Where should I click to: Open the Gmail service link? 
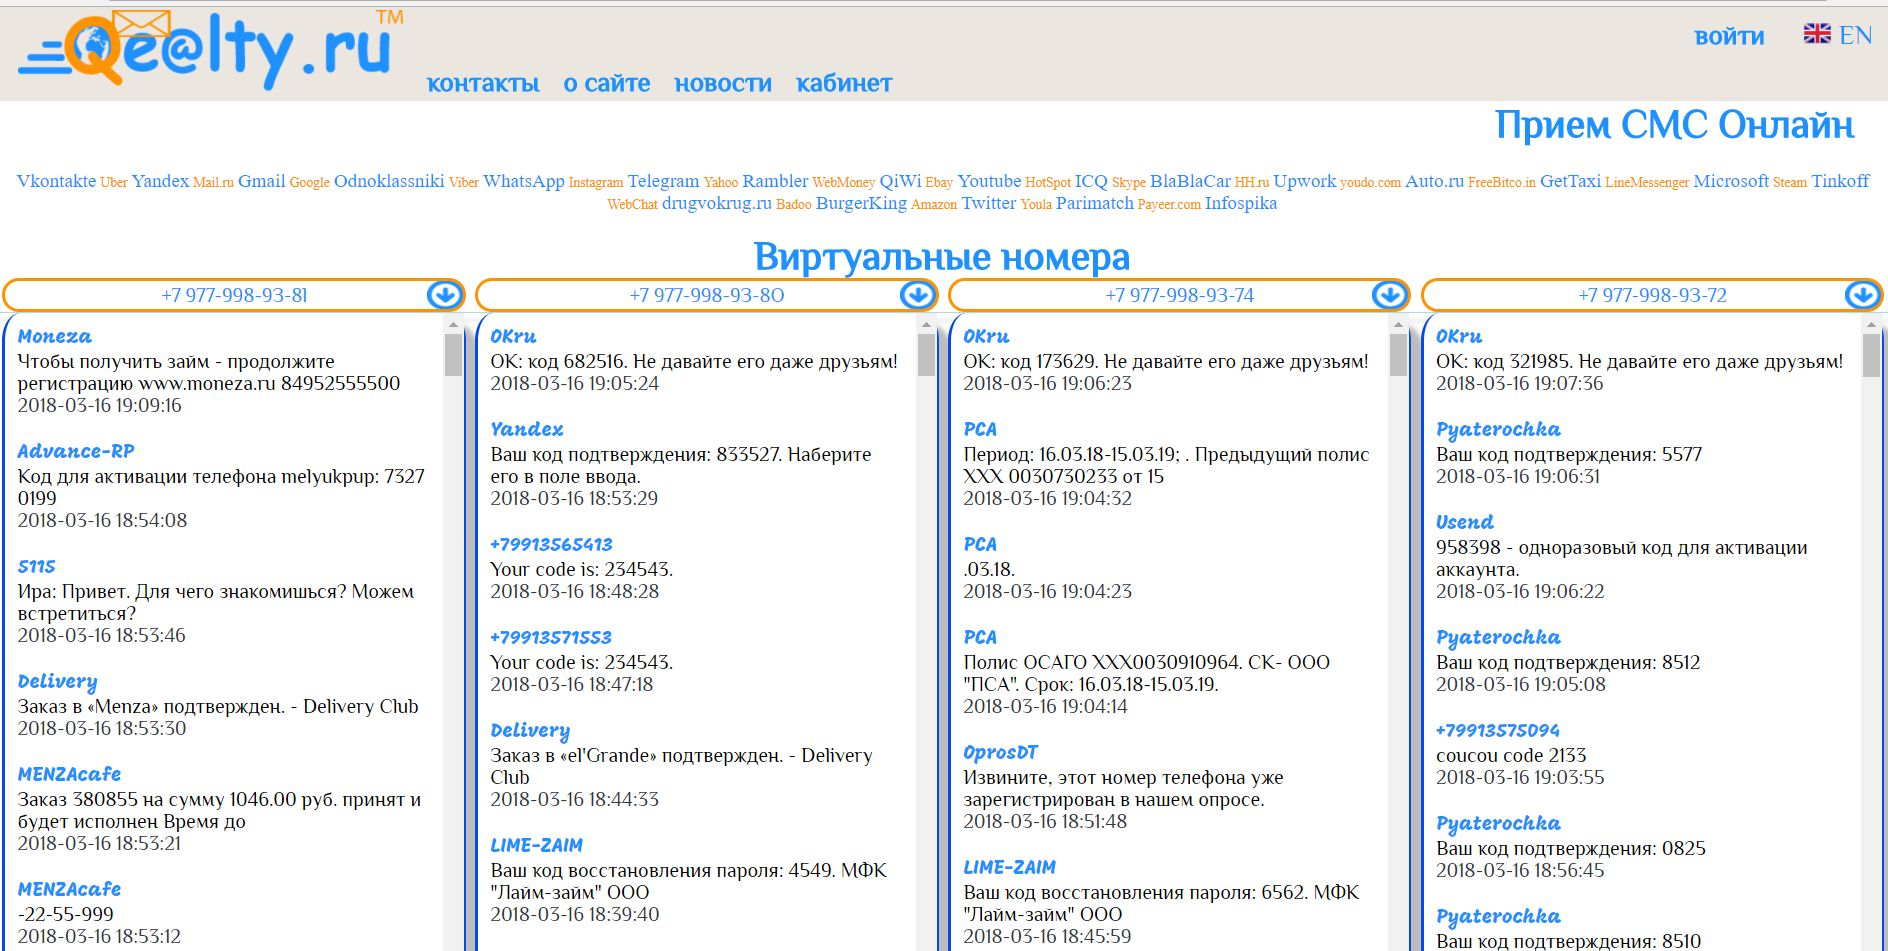click(x=262, y=181)
